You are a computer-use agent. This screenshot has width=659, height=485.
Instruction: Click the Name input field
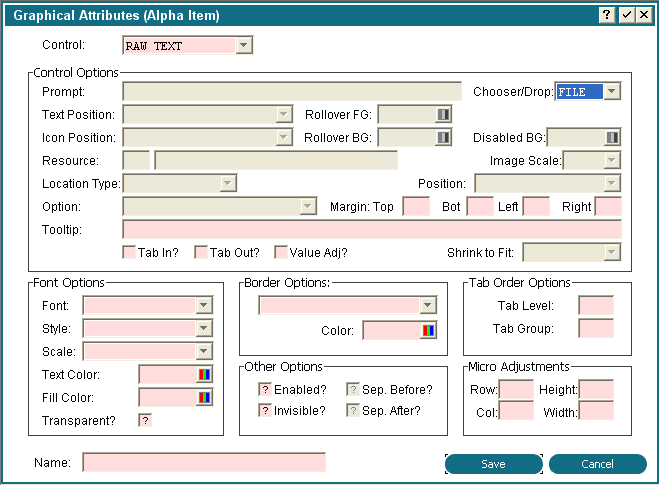[204, 463]
